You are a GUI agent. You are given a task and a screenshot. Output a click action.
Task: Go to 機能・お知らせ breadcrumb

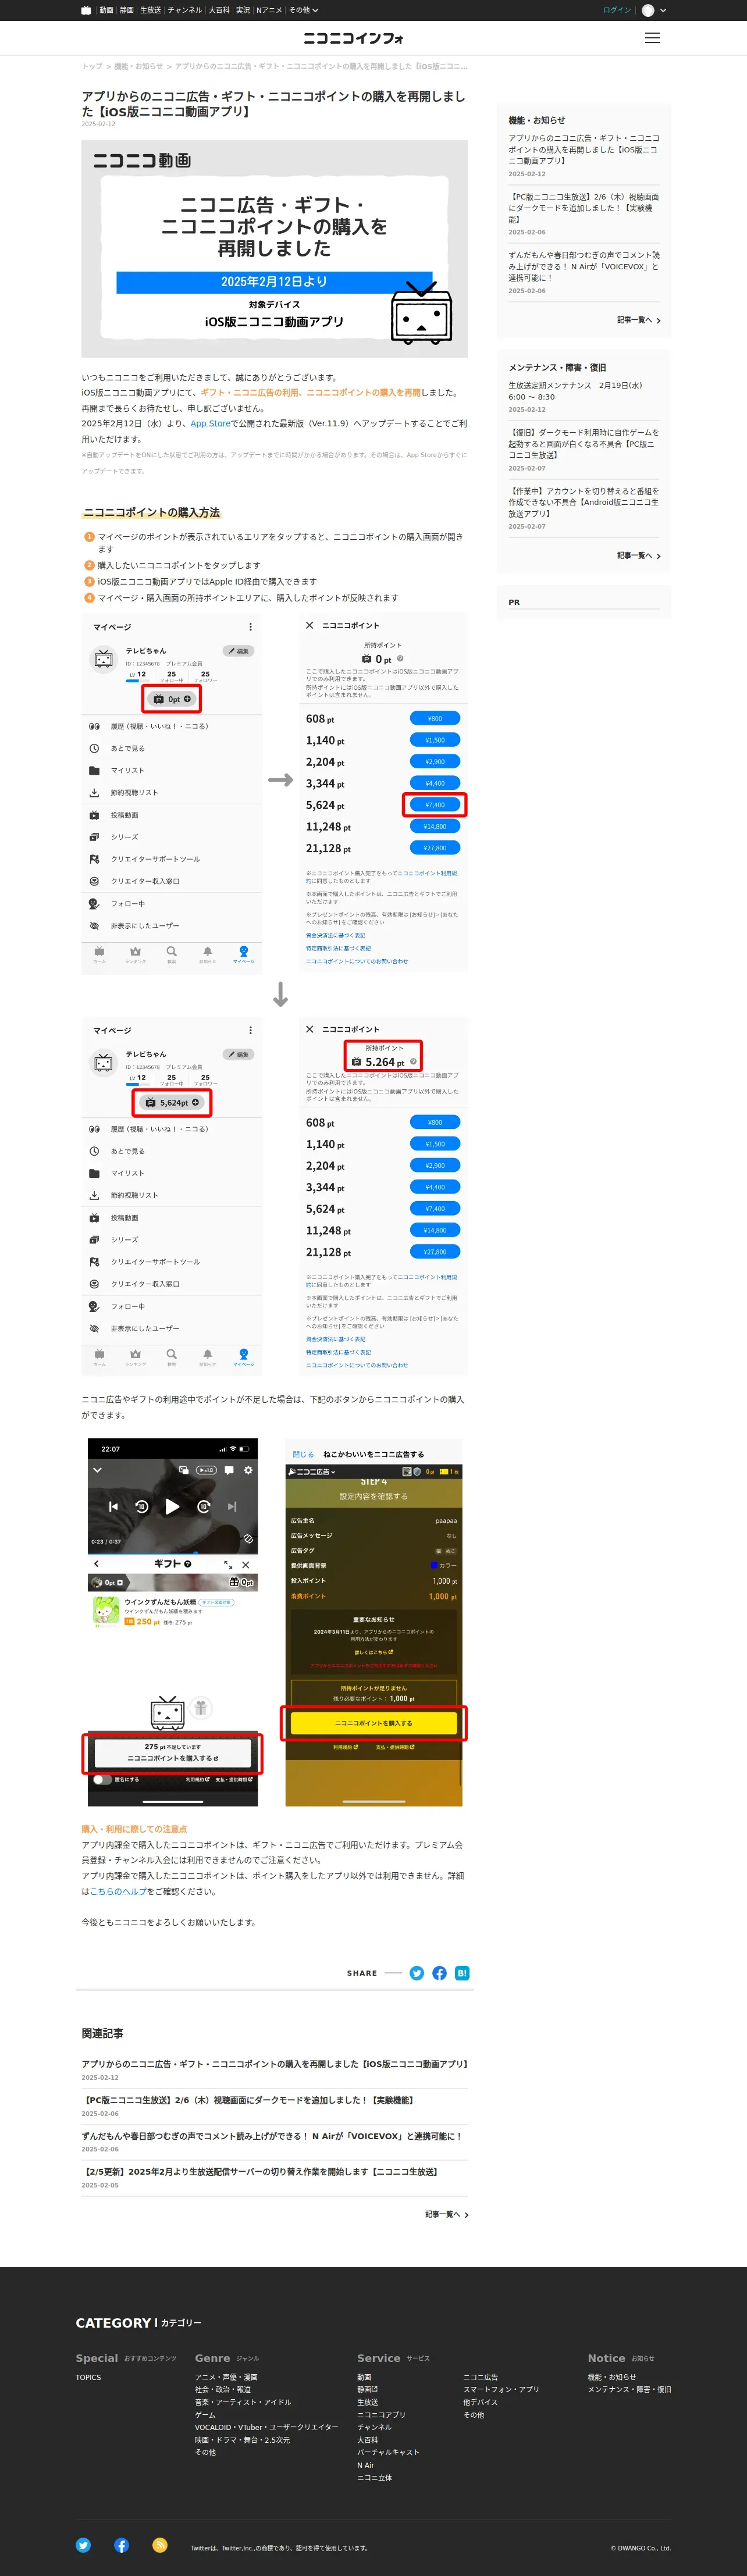138,66
